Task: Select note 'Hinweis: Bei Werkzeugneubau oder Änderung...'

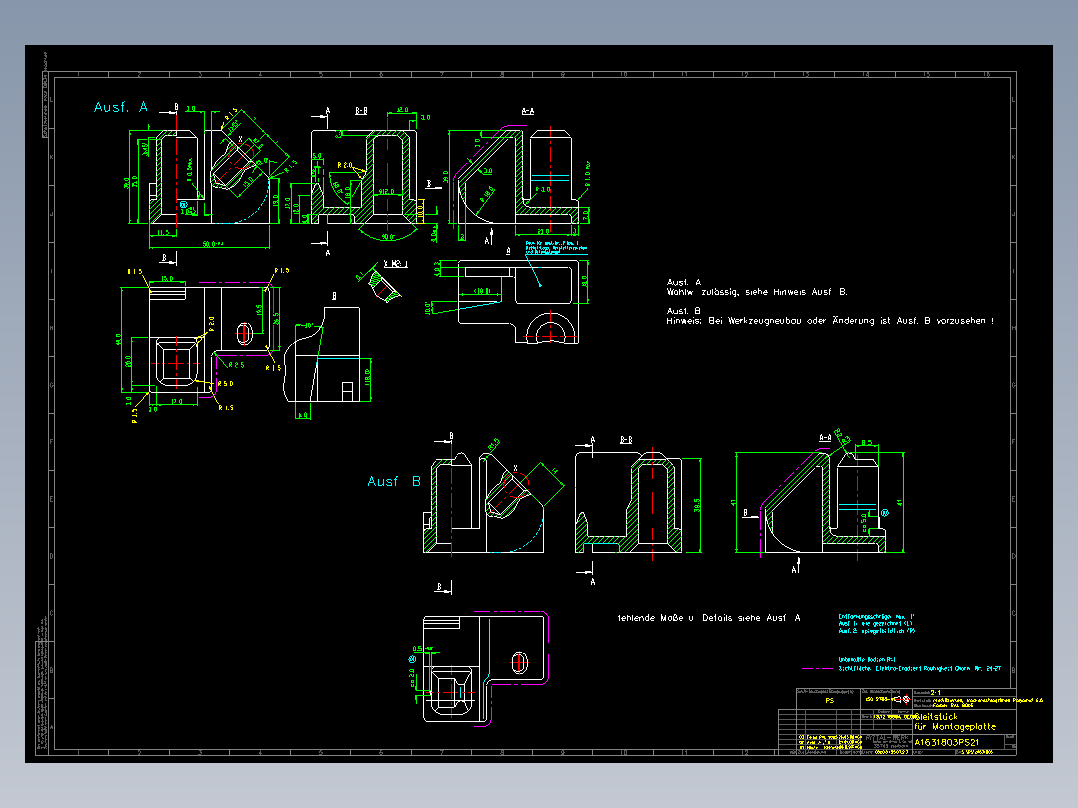Action: (x=830, y=320)
